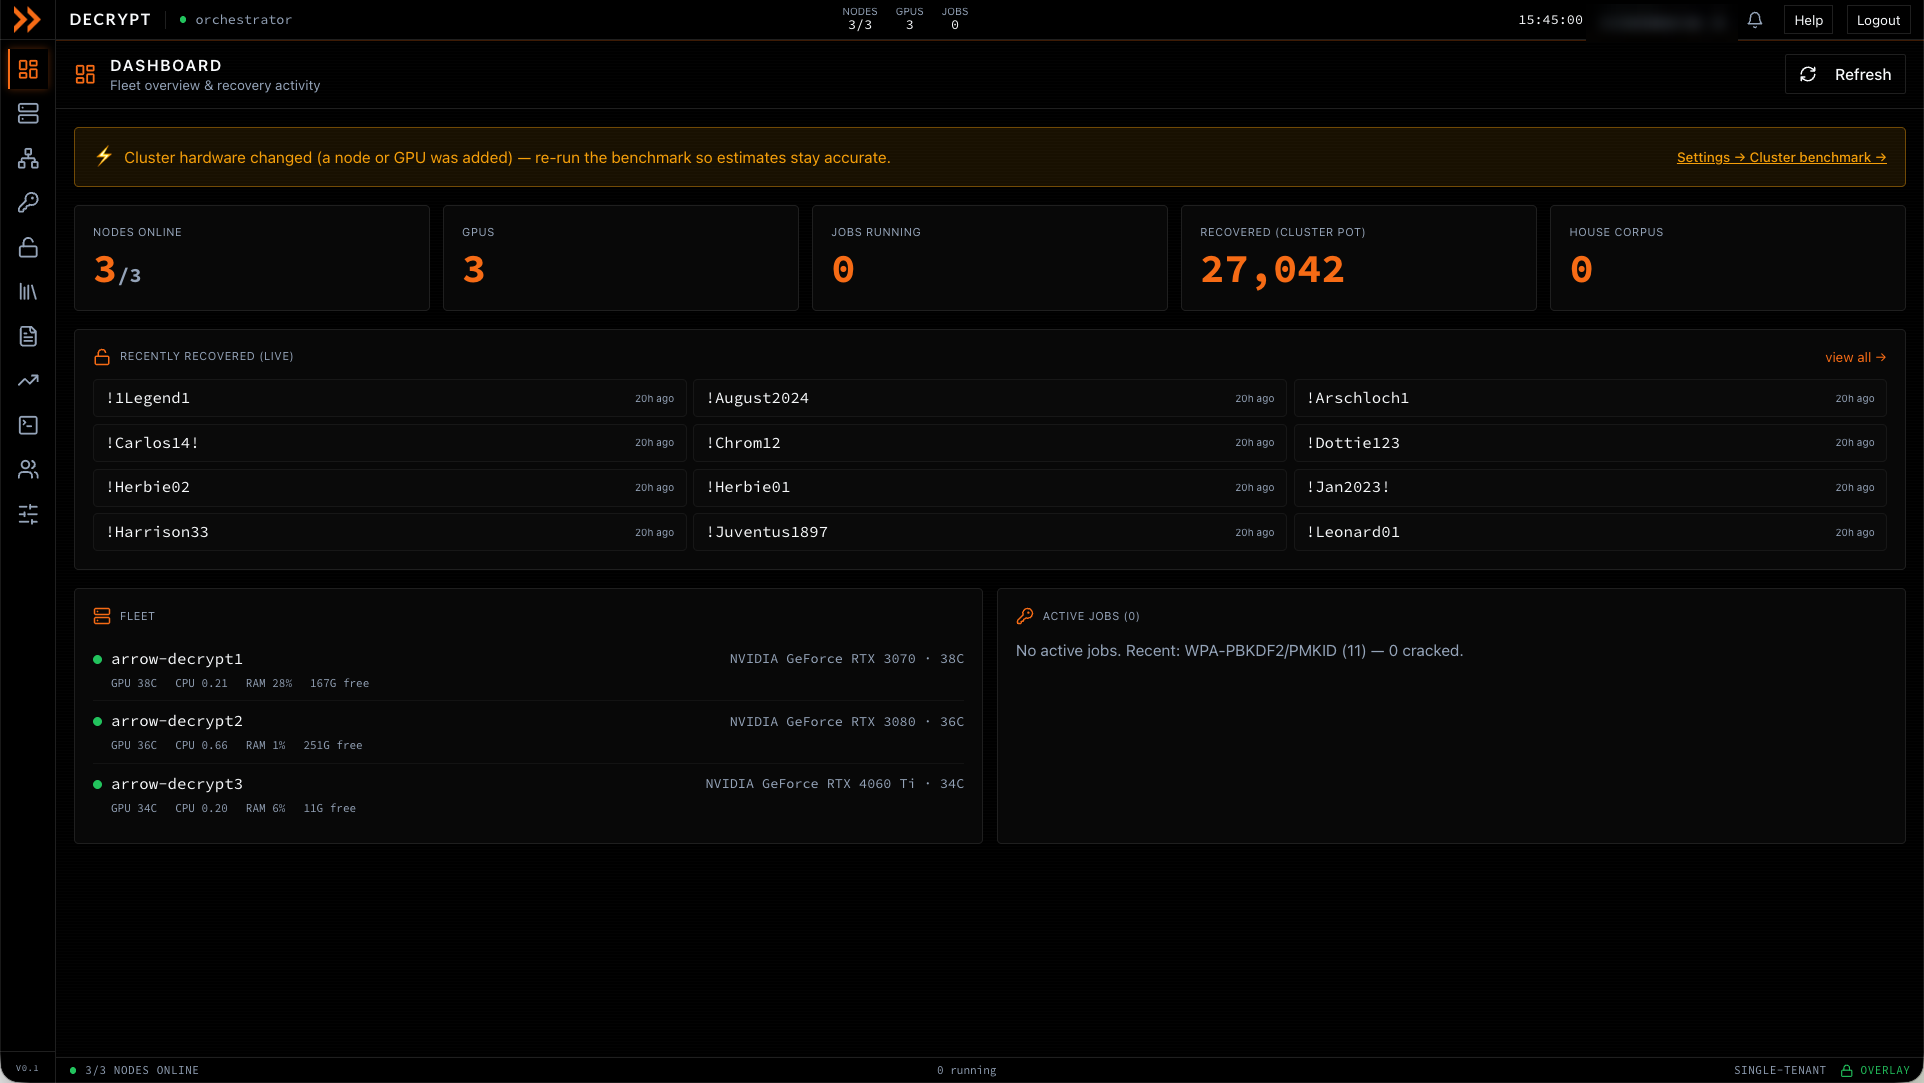Select recovered entry !Dottie123
The width and height of the screenshot is (1924, 1083).
coord(1590,443)
